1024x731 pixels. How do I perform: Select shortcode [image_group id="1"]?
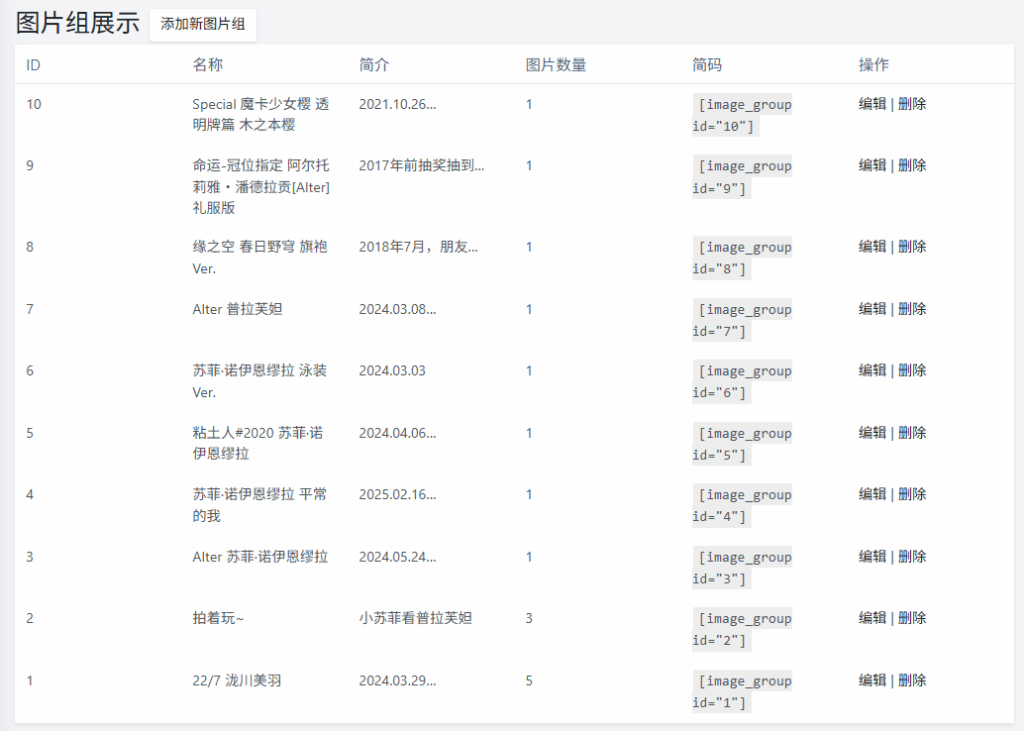tap(743, 692)
